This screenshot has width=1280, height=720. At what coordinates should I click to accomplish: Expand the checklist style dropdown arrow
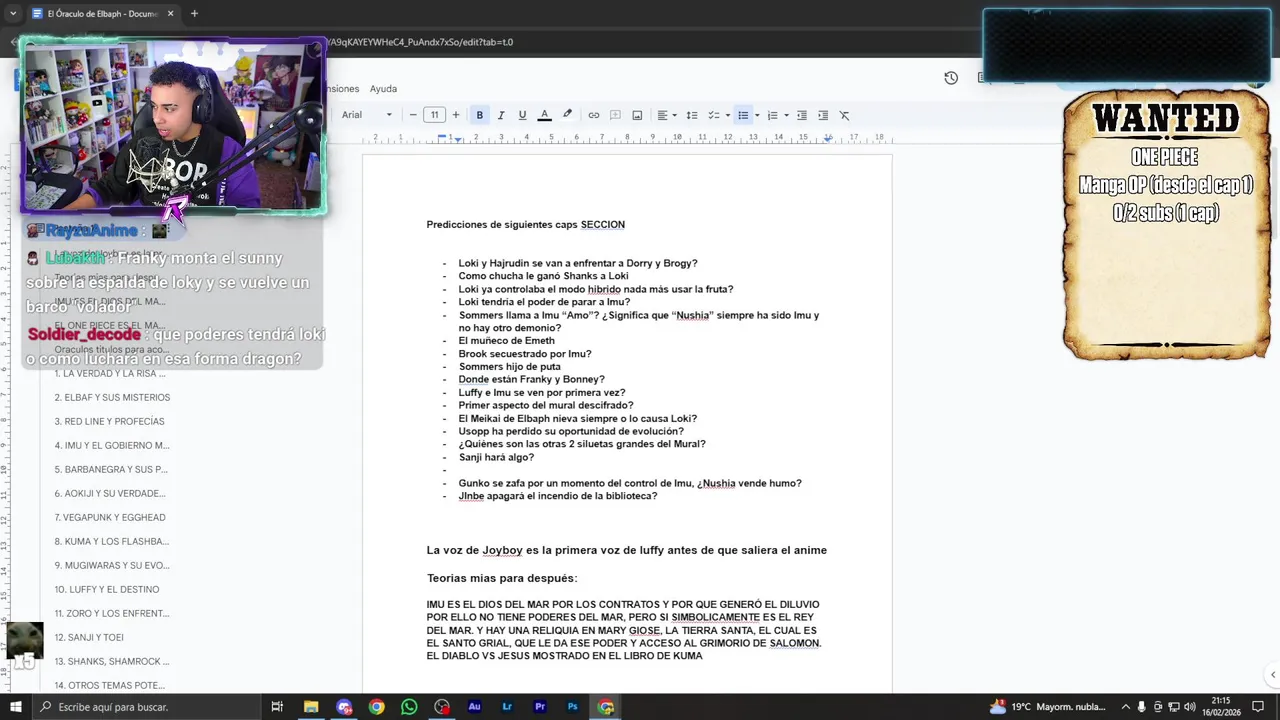tap(727, 115)
